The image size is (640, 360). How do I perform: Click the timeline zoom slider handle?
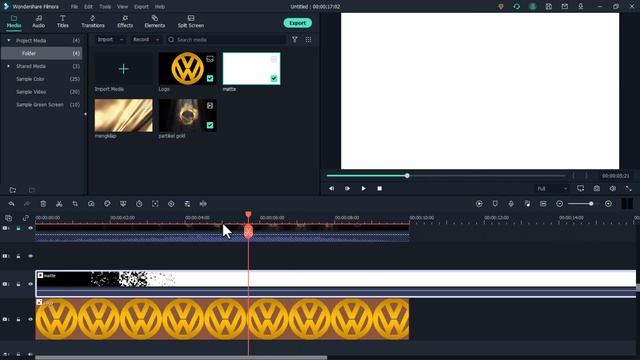click(591, 204)
